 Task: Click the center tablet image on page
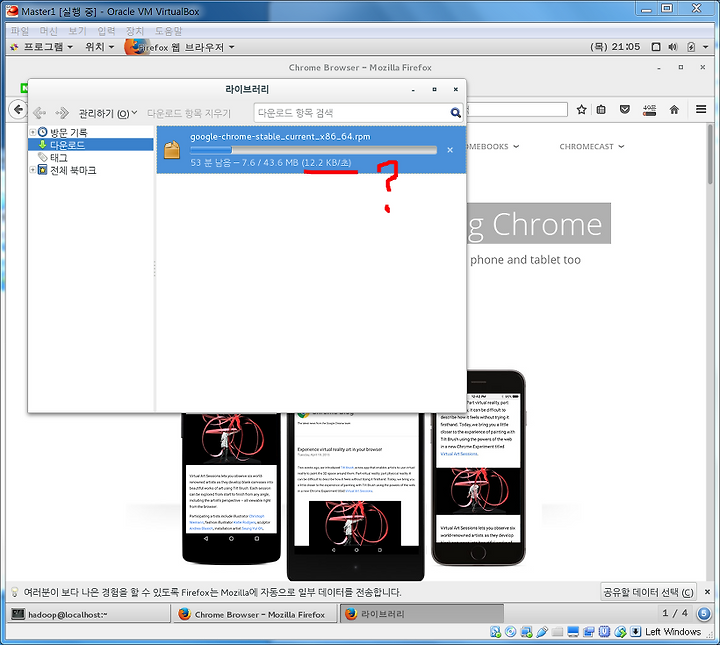(x=356, y=496)
